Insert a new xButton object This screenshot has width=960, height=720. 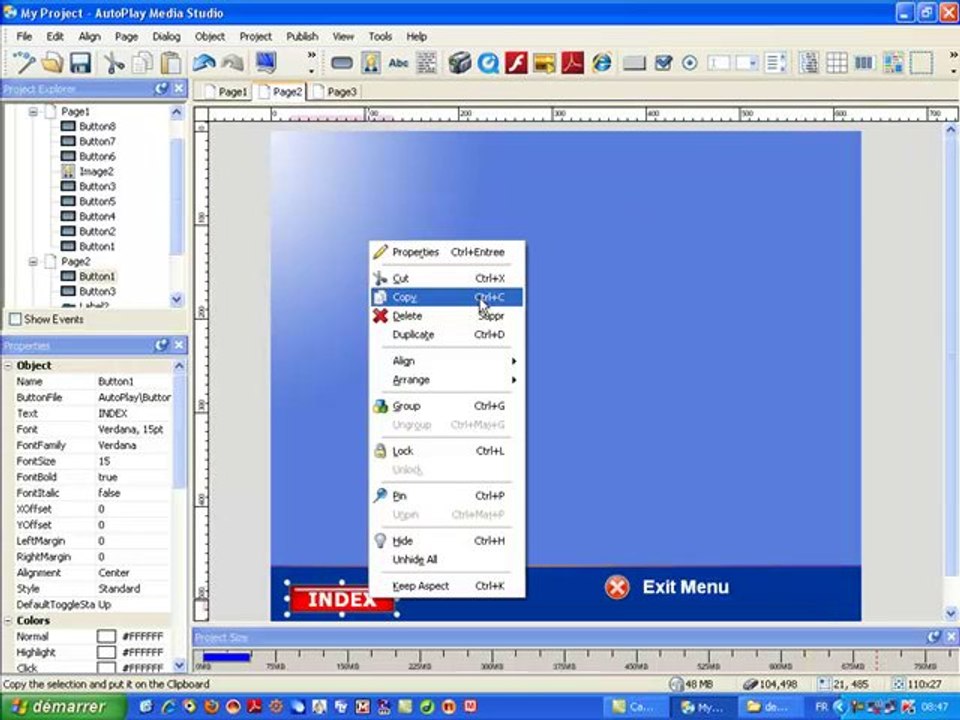point(634,62)
